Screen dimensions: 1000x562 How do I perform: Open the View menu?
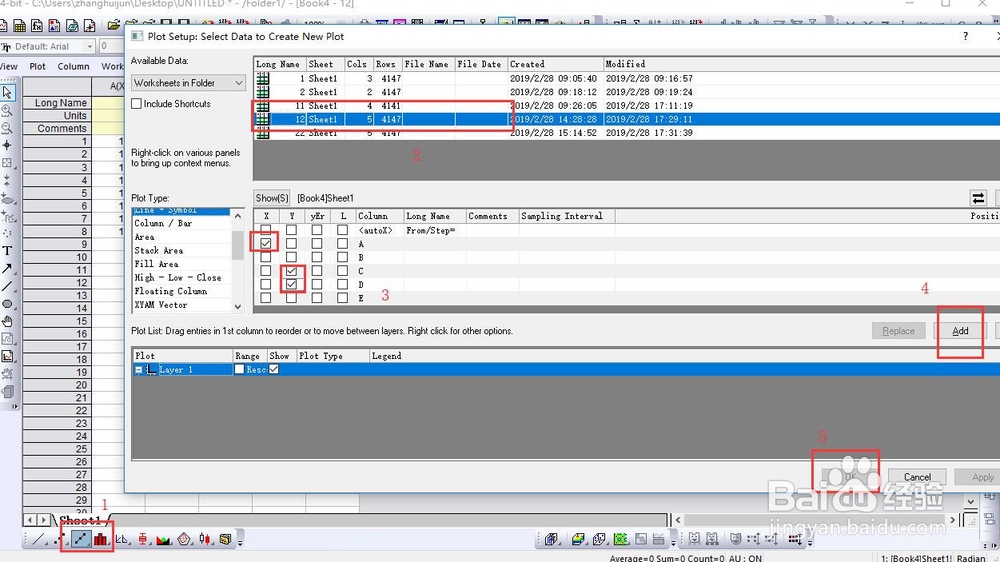(x=9, y=66)
